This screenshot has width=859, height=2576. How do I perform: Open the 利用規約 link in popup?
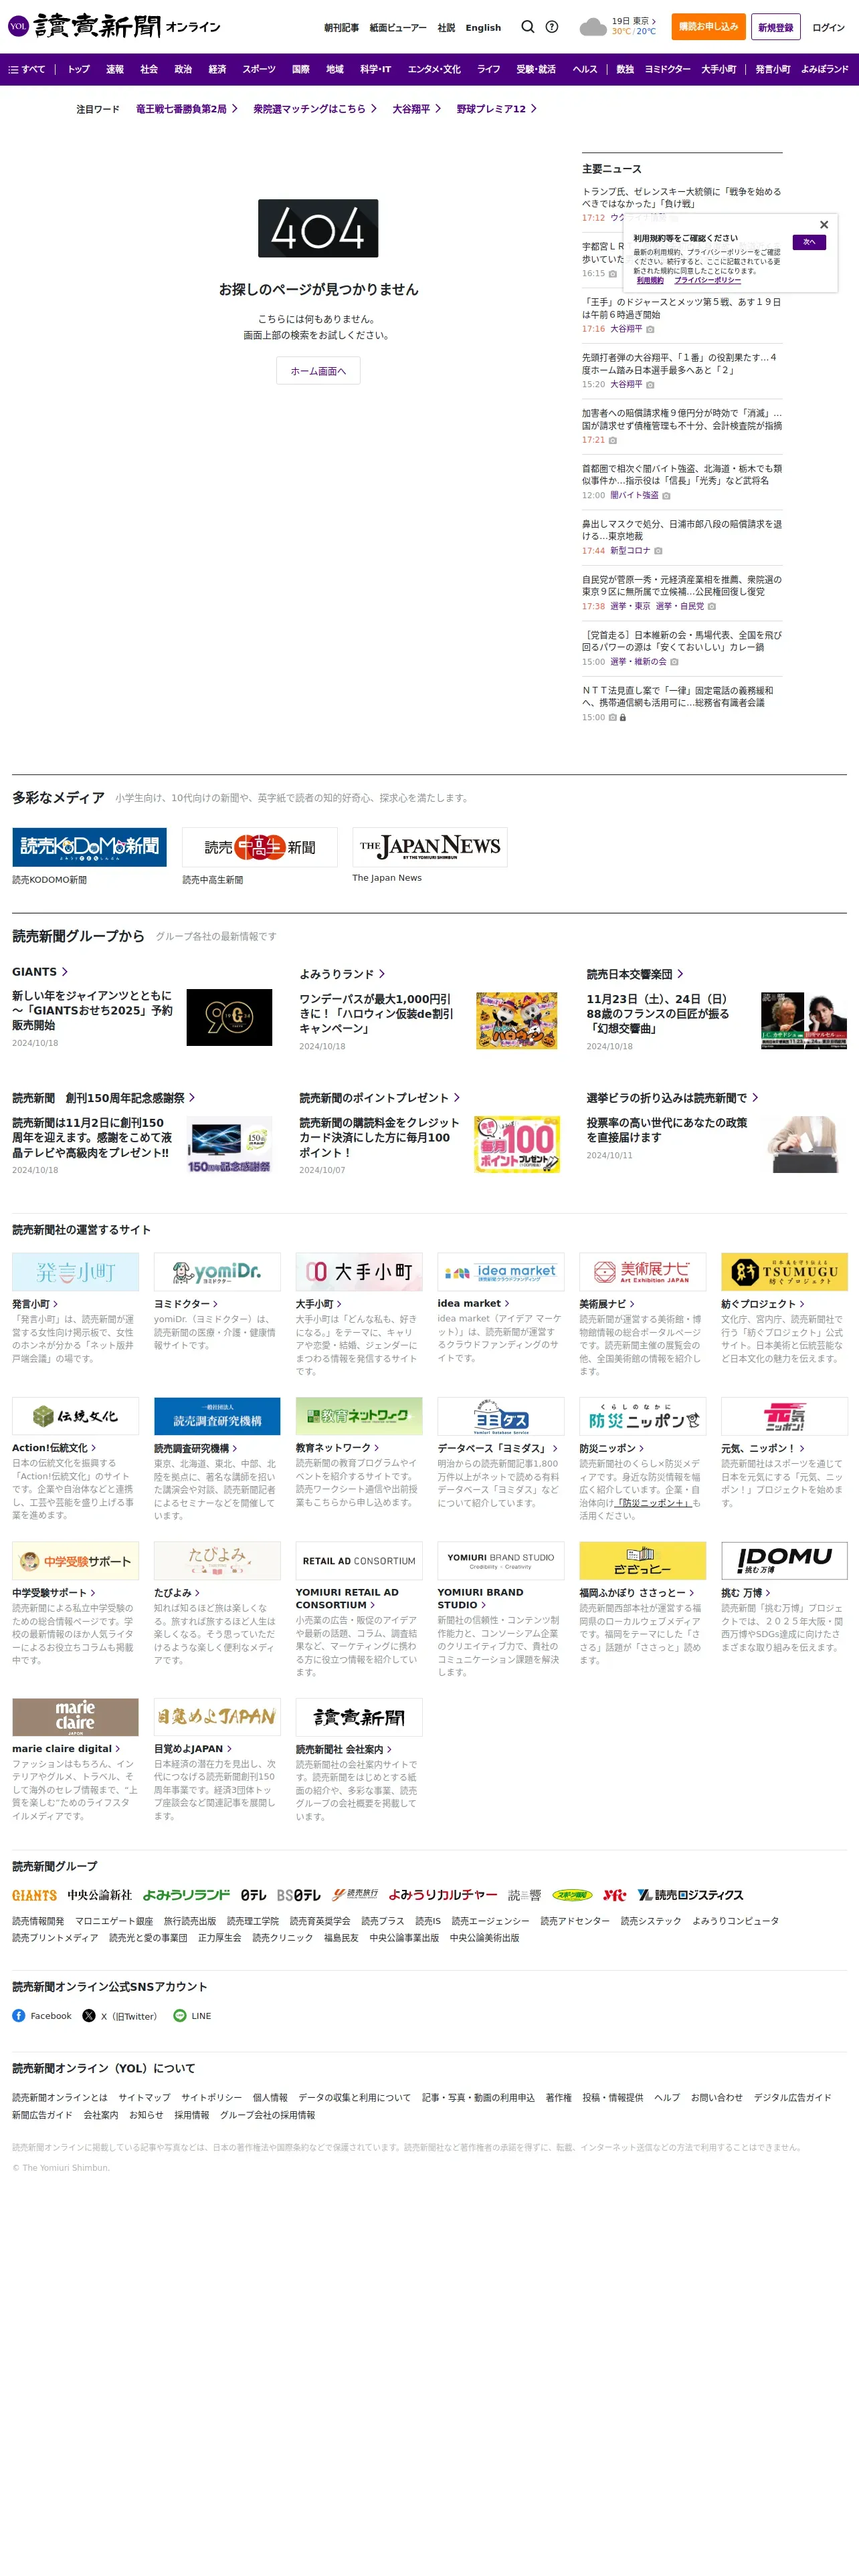[650, 280]
